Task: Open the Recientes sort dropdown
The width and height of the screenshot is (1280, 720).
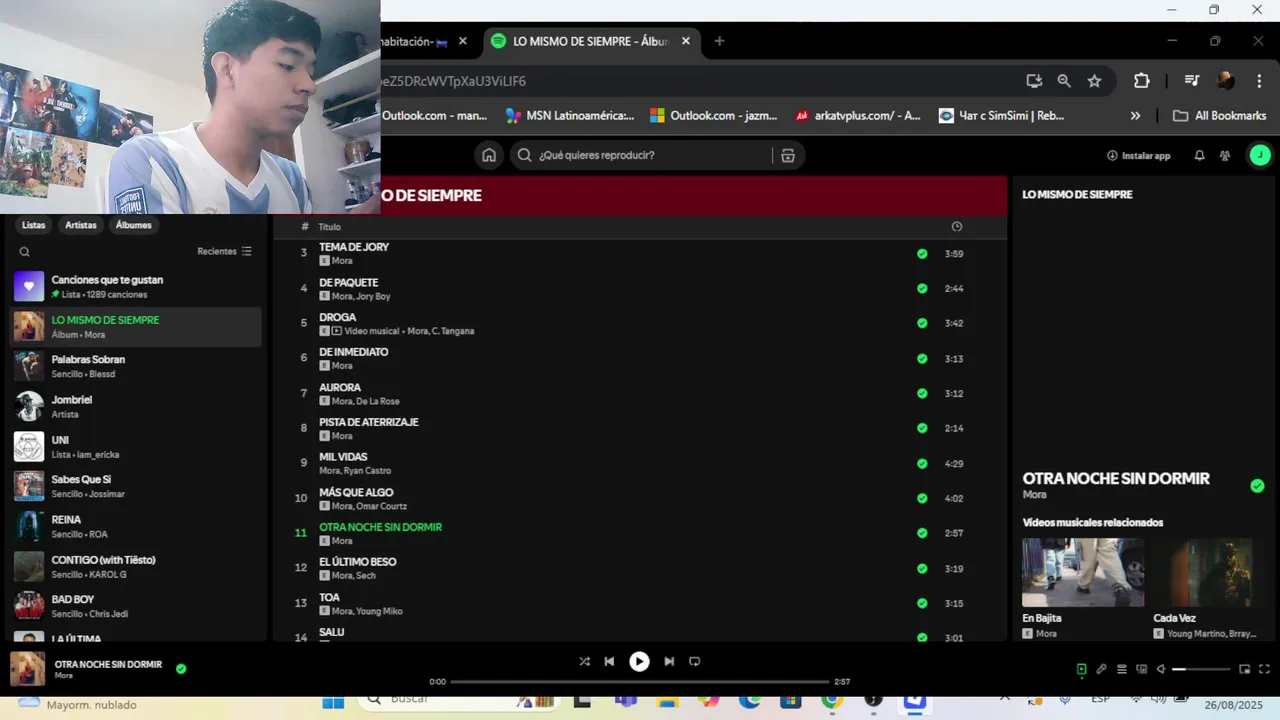Action: (225, 251)
